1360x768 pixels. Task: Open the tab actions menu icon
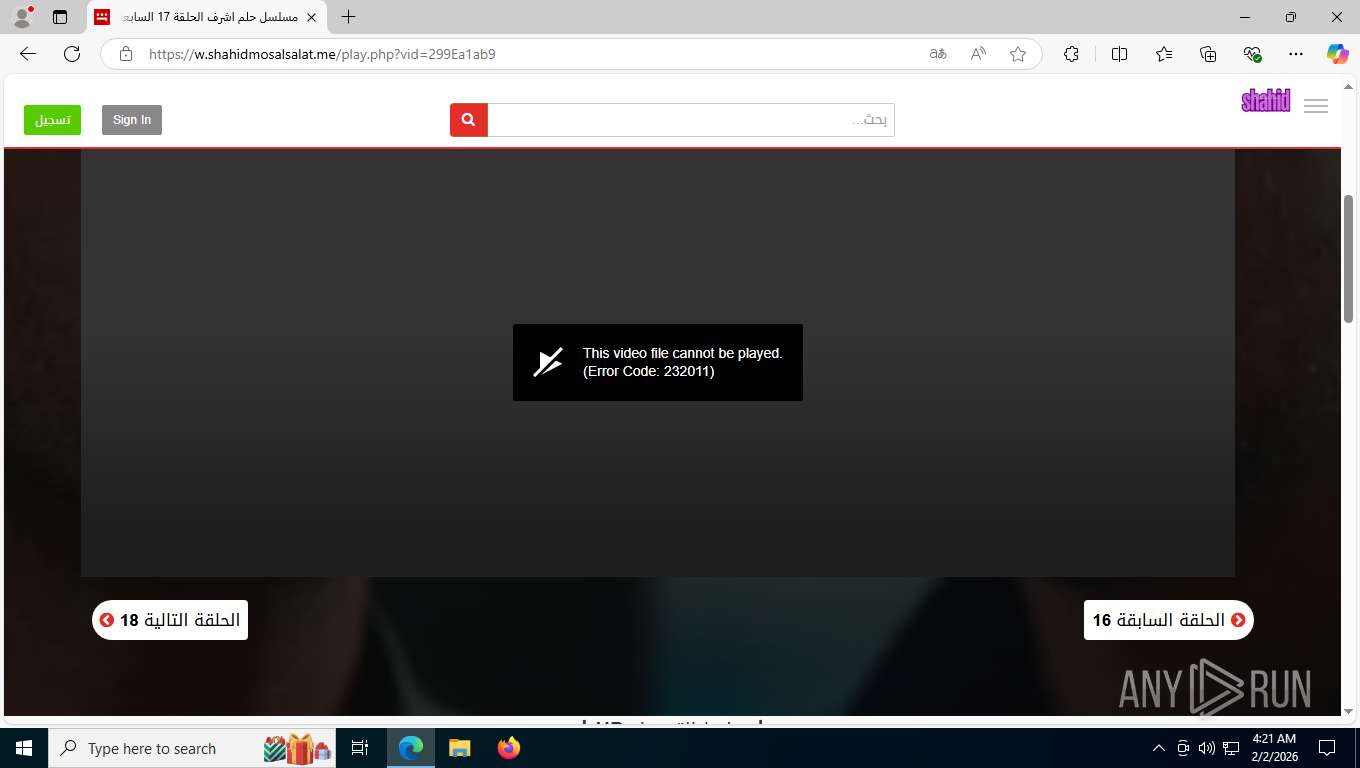point(60,17)
